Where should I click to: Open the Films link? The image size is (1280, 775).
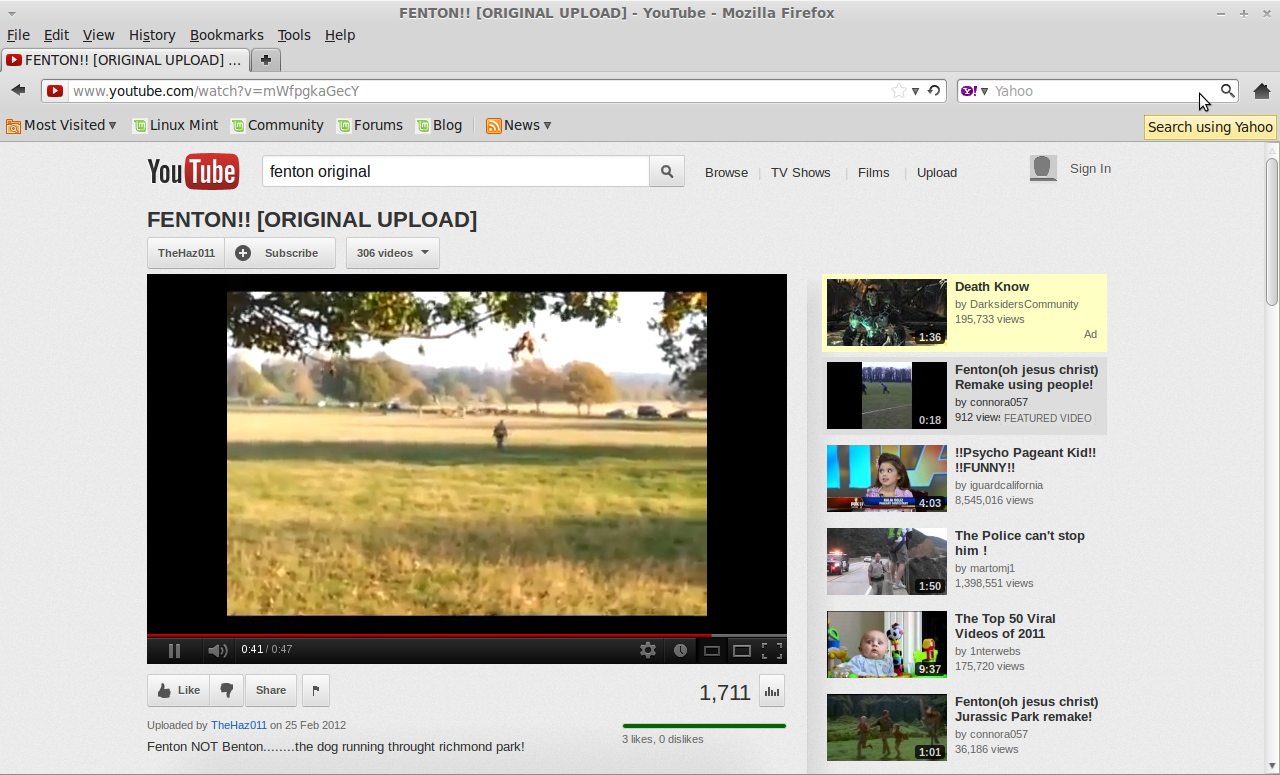[x=873, y=172]
